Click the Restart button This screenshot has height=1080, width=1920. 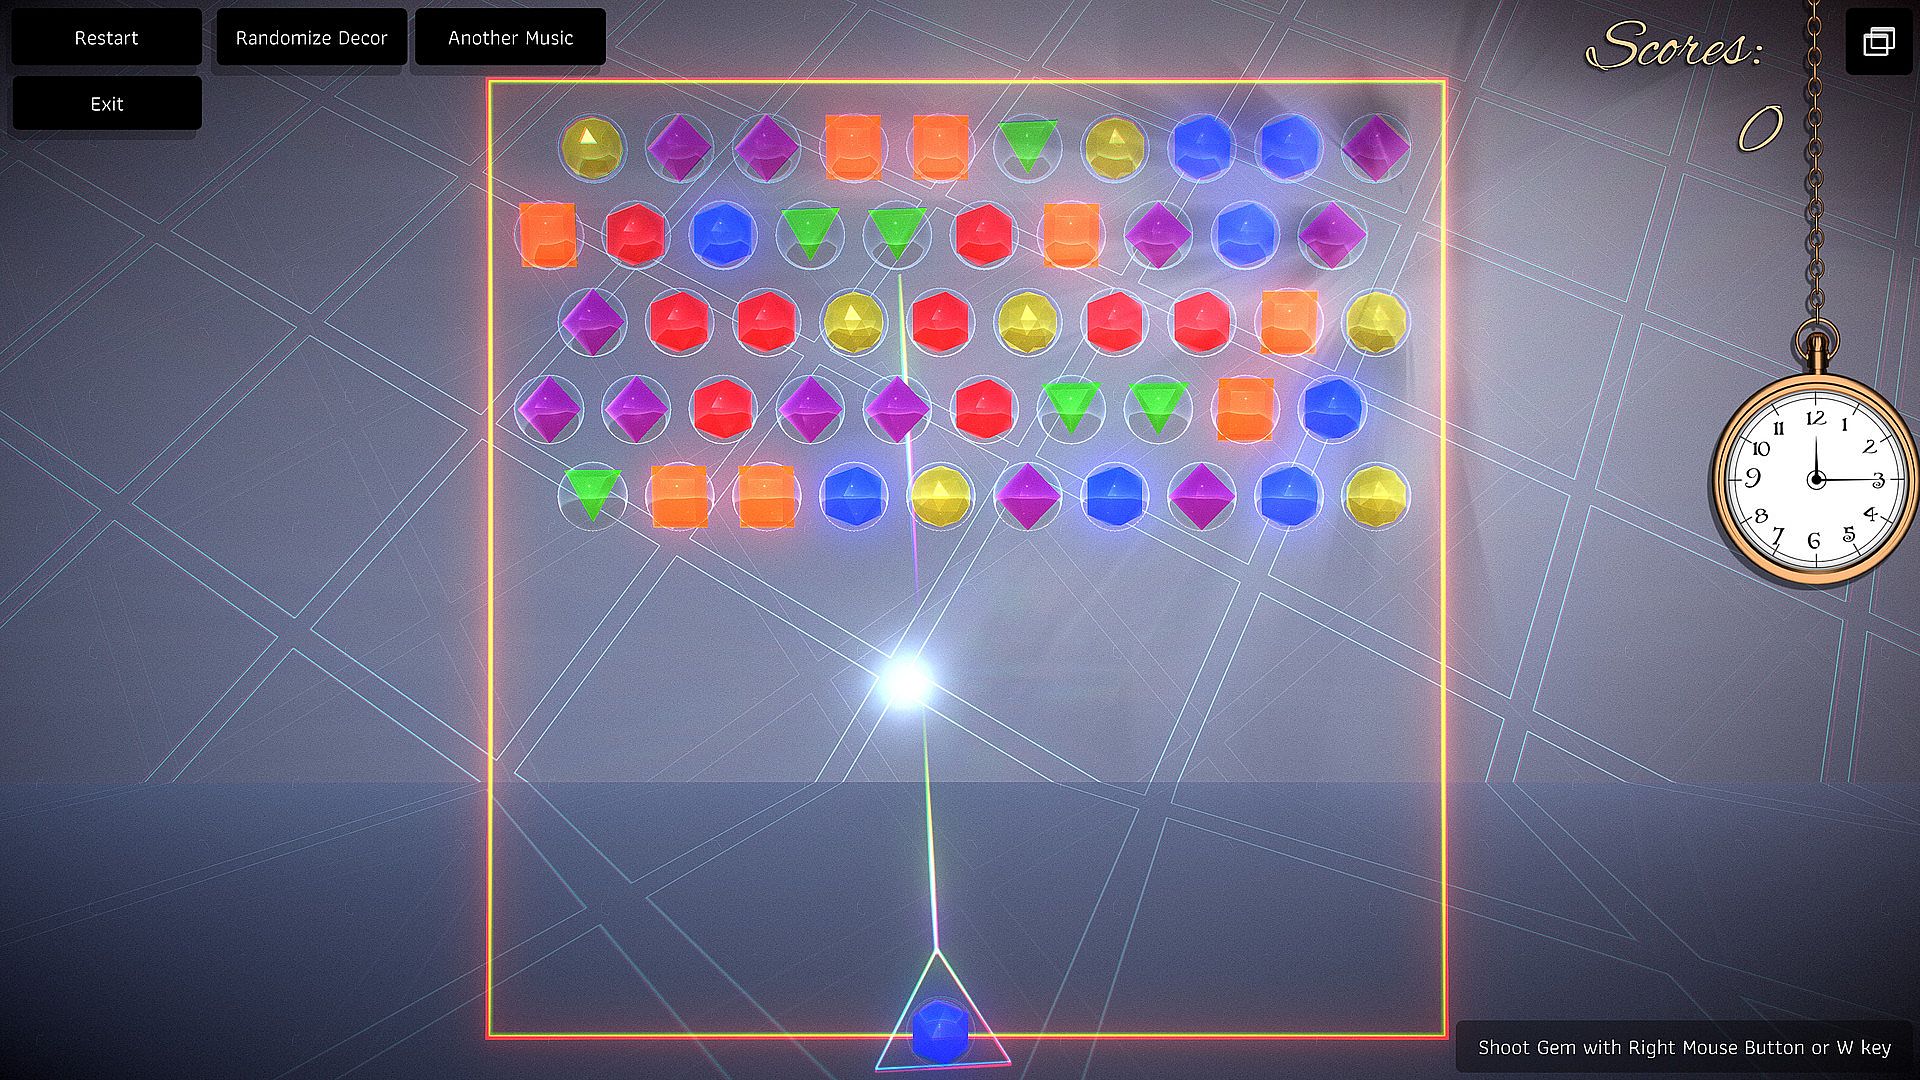106,38
